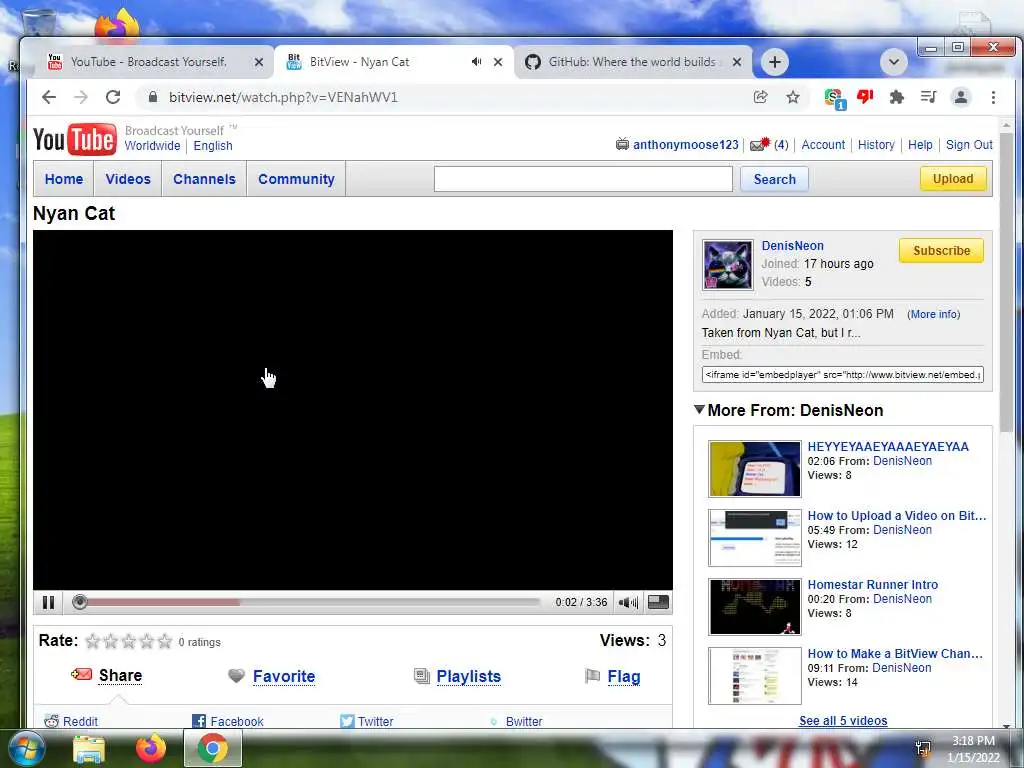The width and height of the screenshot is (1024, 768).
Task: Click the video seek bar handle
Action: [80, 602]
